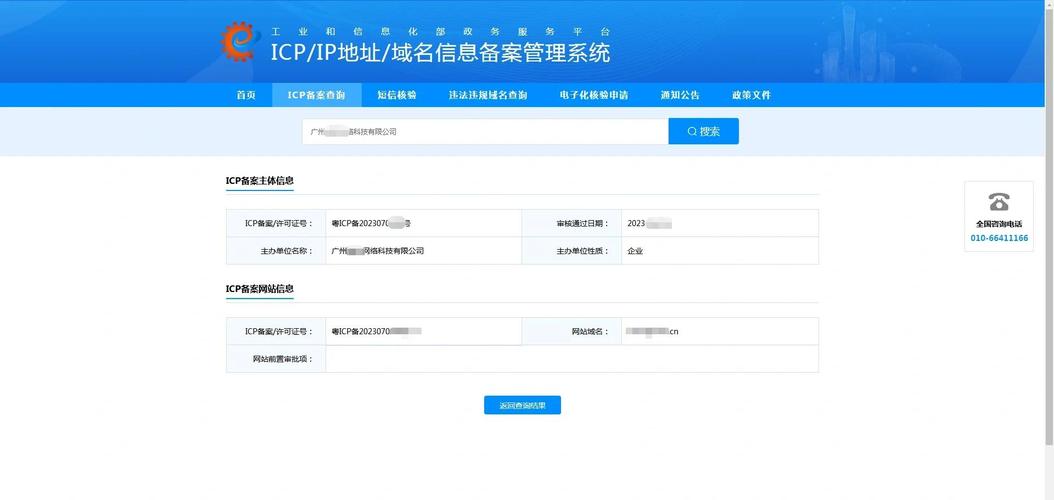
Task: Click the ICP备案网站信息 section heading
Action: tap(260, 289)
